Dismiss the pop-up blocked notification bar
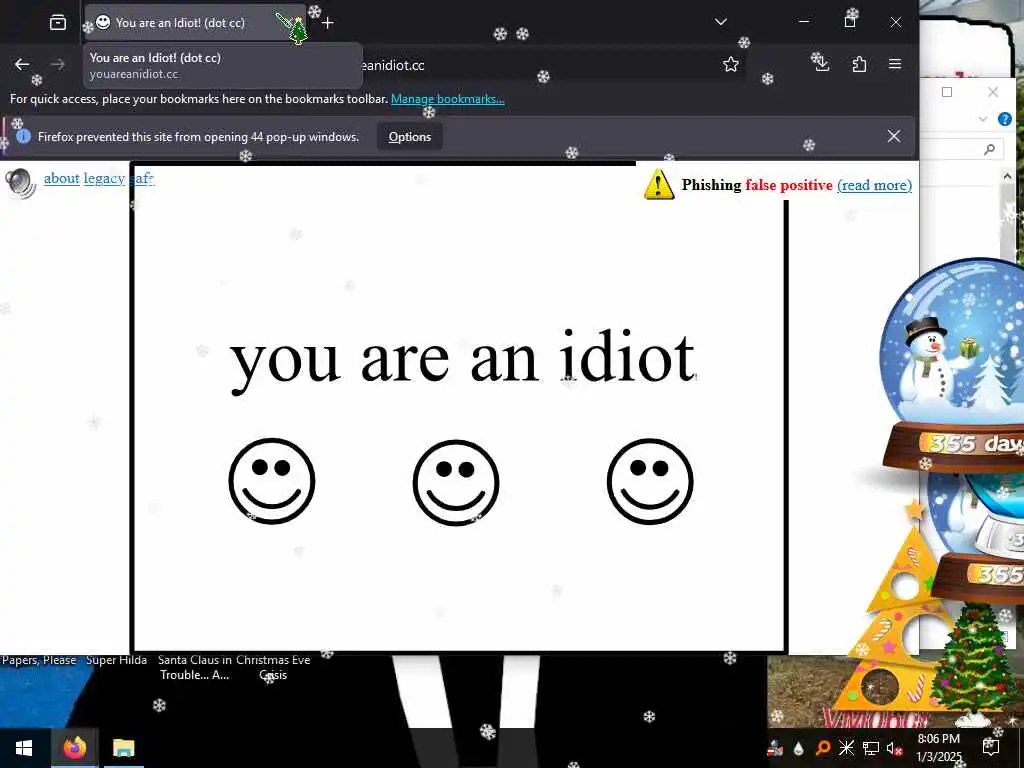1024x768 pixels. (x=894, y=136)
